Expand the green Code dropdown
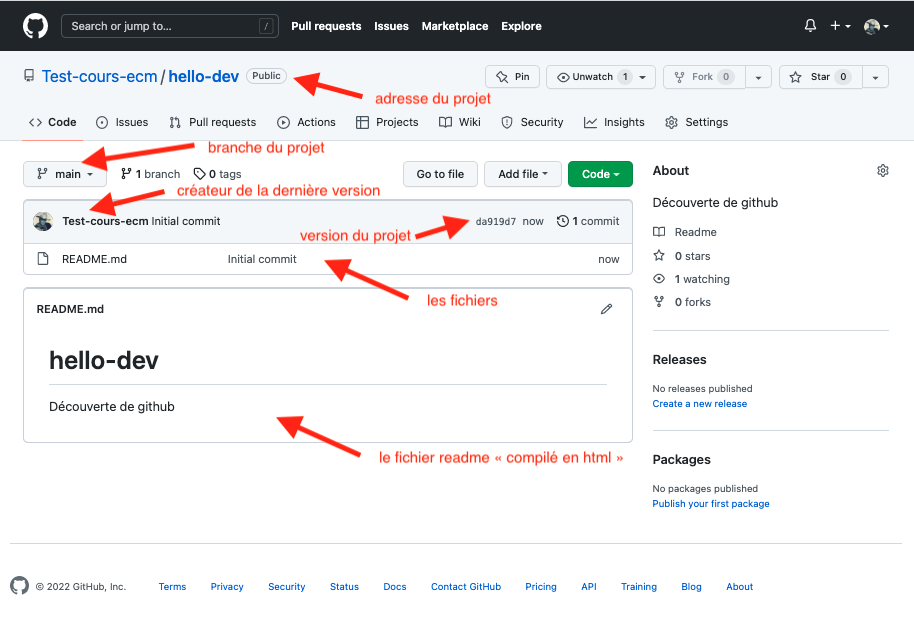The image size is (914, 643). click(x=600, y=174)
